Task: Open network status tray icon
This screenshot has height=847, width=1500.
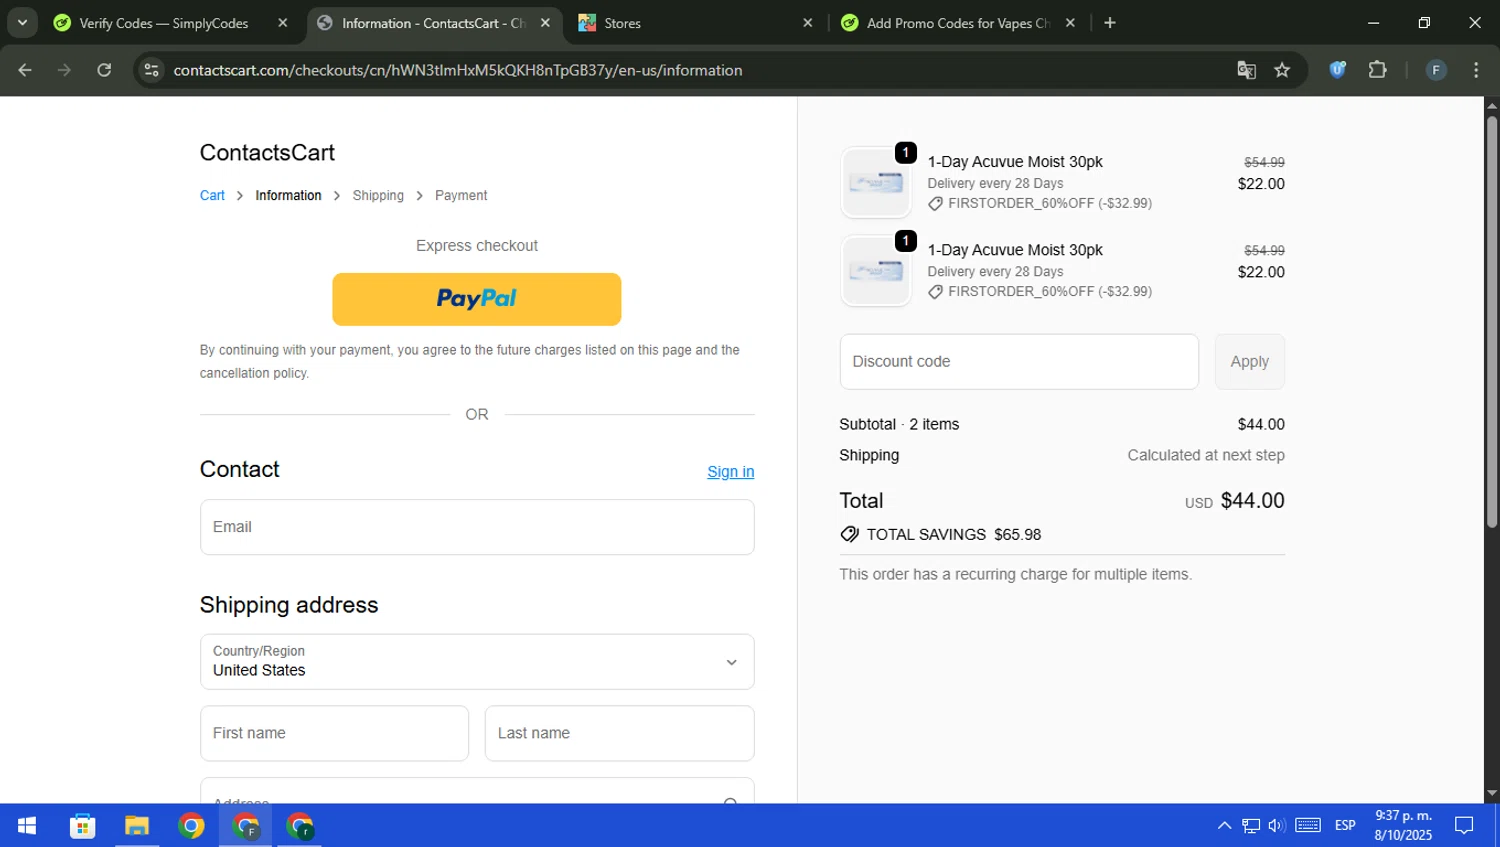Action: coord(1251,826)
